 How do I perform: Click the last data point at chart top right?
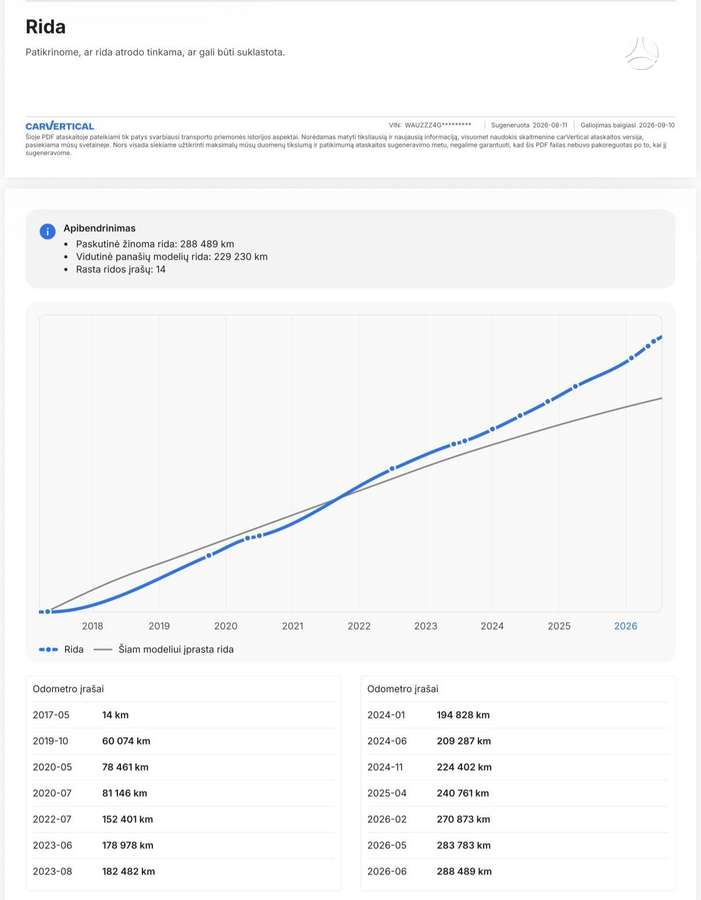pyautogui.click(x=660, y=338)
